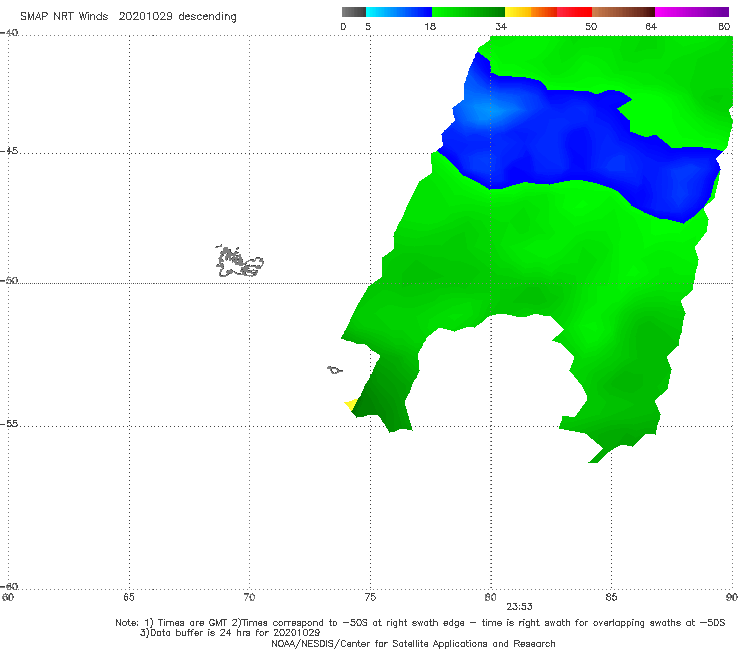
Task: Click the color bar label '5'
Action: pos(368,26)
